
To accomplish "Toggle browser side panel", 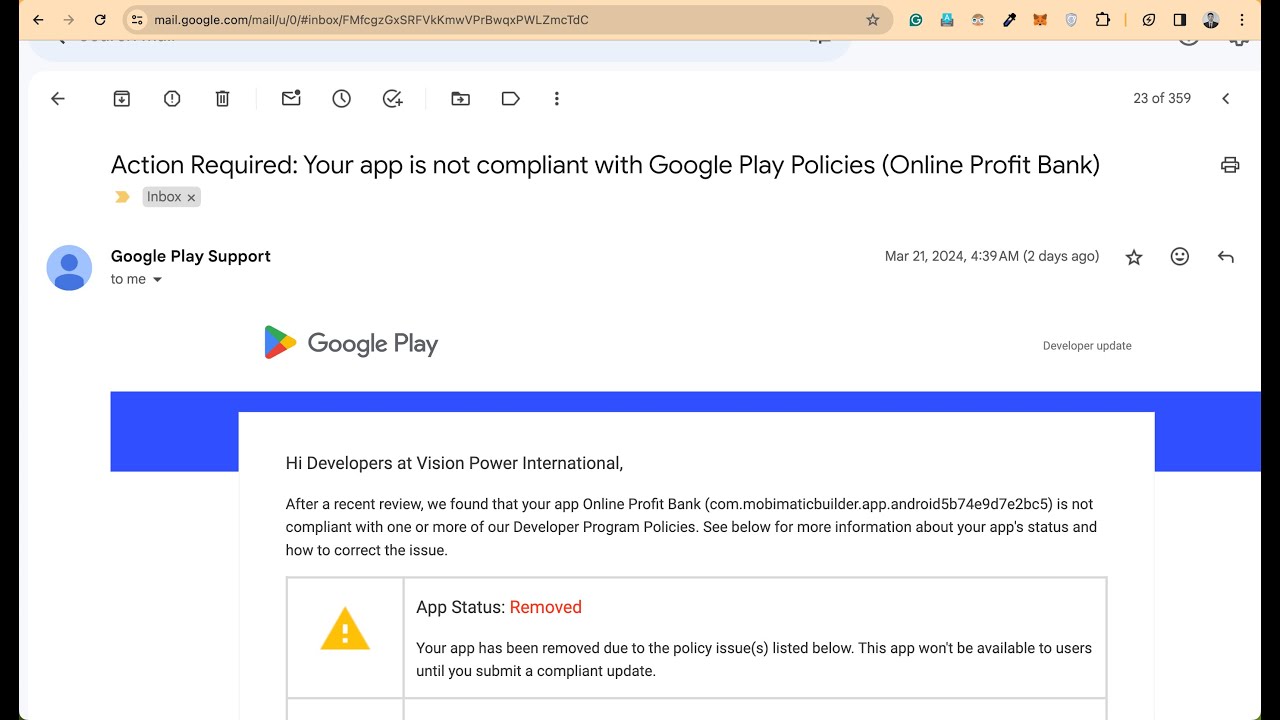I will coord(1180,19).
